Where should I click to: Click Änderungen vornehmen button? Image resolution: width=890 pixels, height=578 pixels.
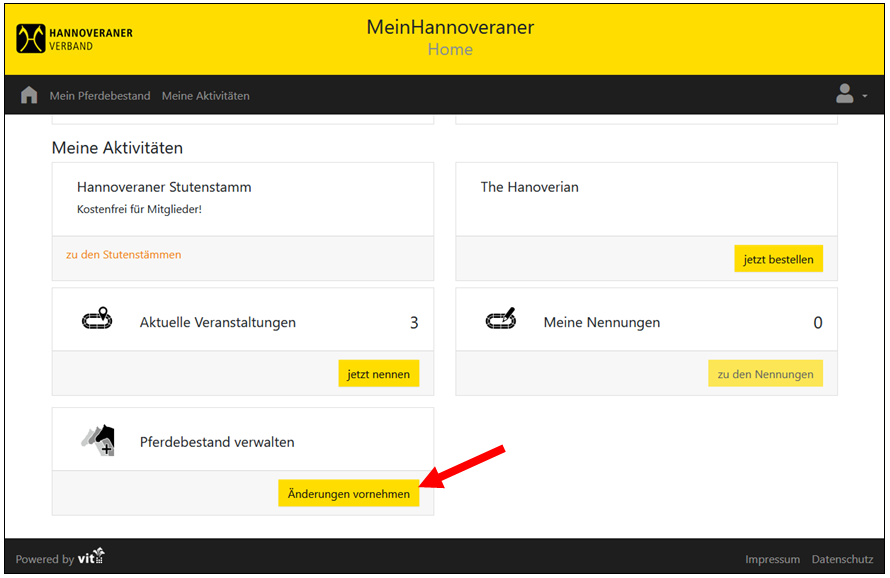pyautogui.click(x=349, y=493)
